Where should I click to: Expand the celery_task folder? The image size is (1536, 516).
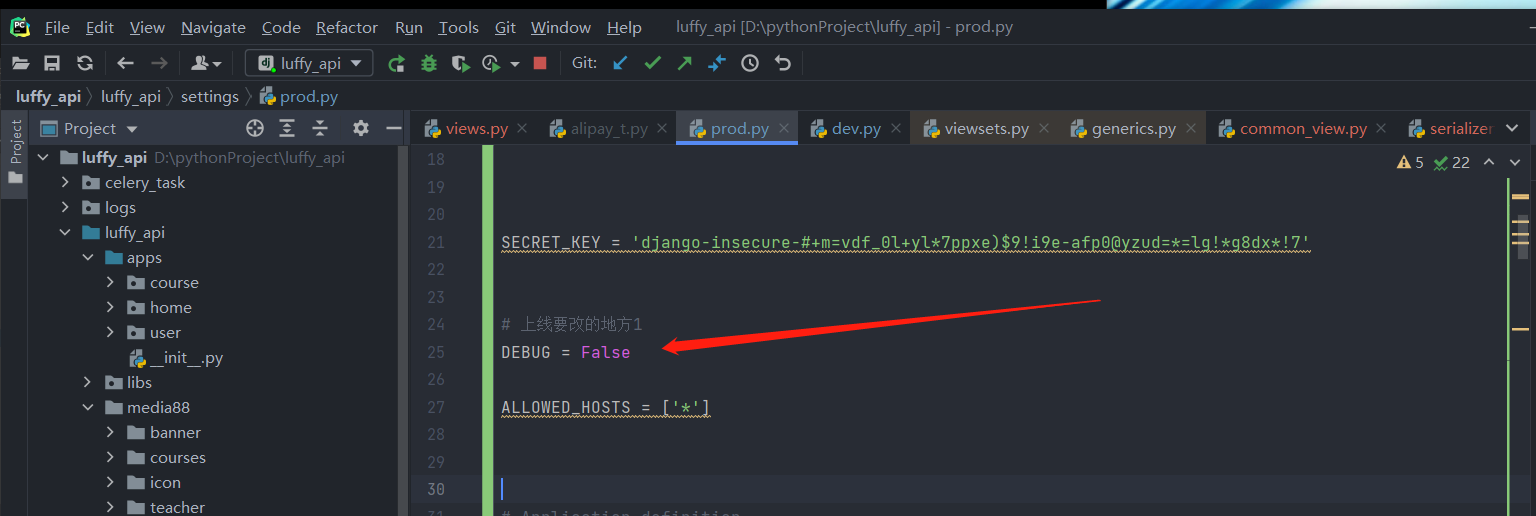tap(65, 182)
